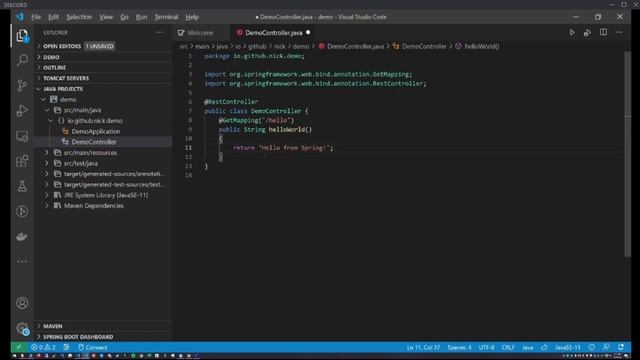Viewport: 640px width, 360px height.
Task: Open the Explorer view in the activity bar
Action: pos(22,36)
